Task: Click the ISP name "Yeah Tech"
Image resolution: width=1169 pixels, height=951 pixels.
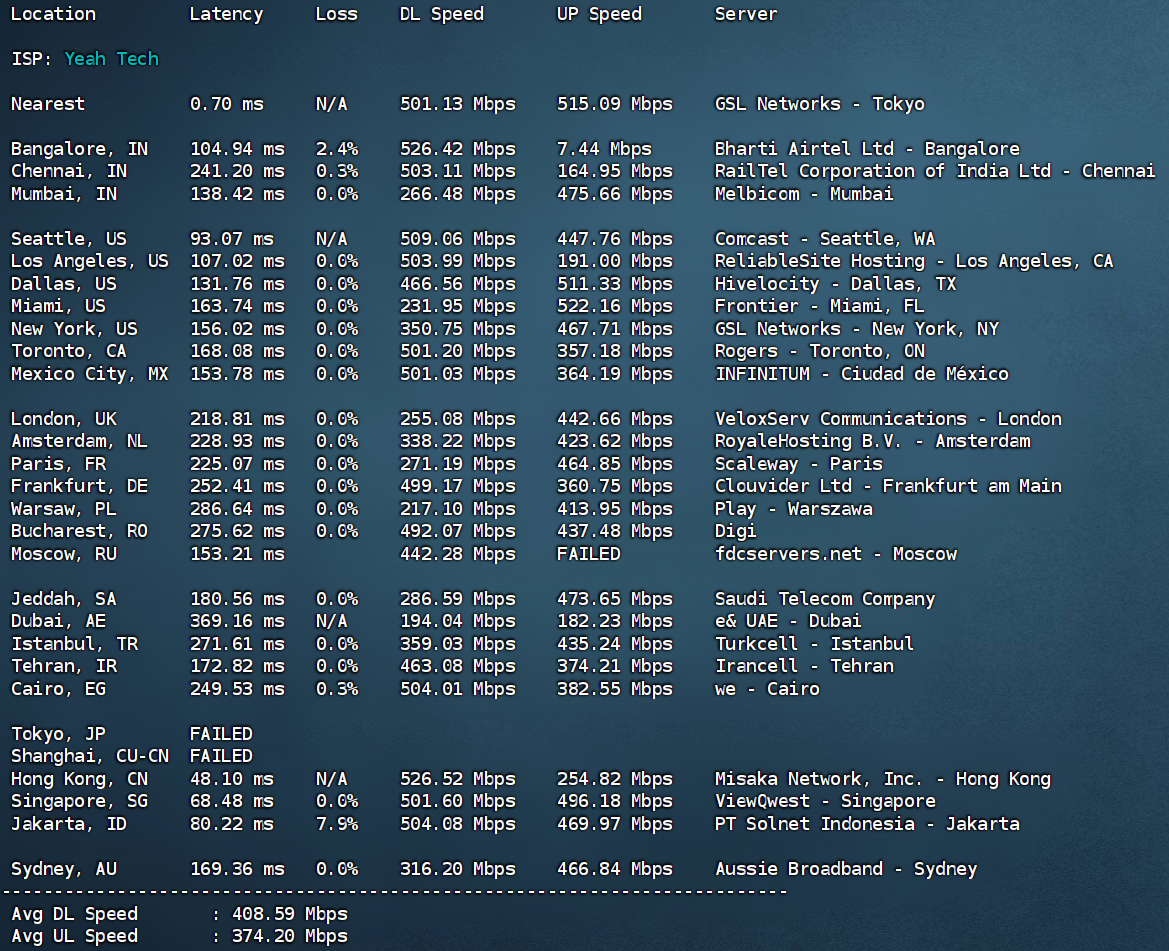Action: coord(111,59)
